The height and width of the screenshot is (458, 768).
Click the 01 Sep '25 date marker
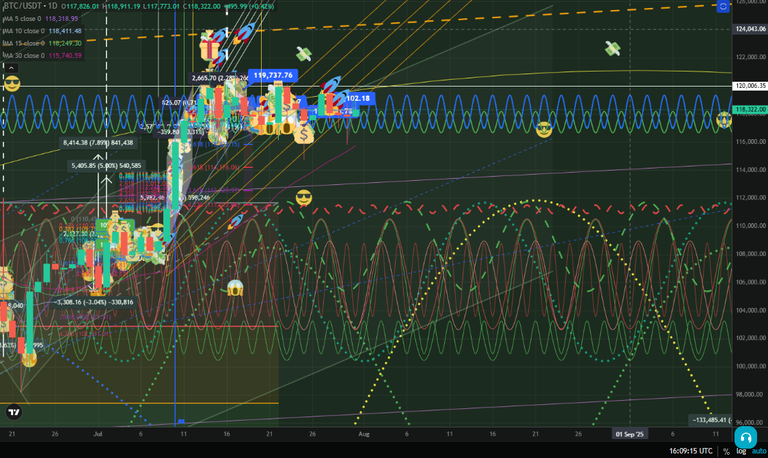click(629, 434)
